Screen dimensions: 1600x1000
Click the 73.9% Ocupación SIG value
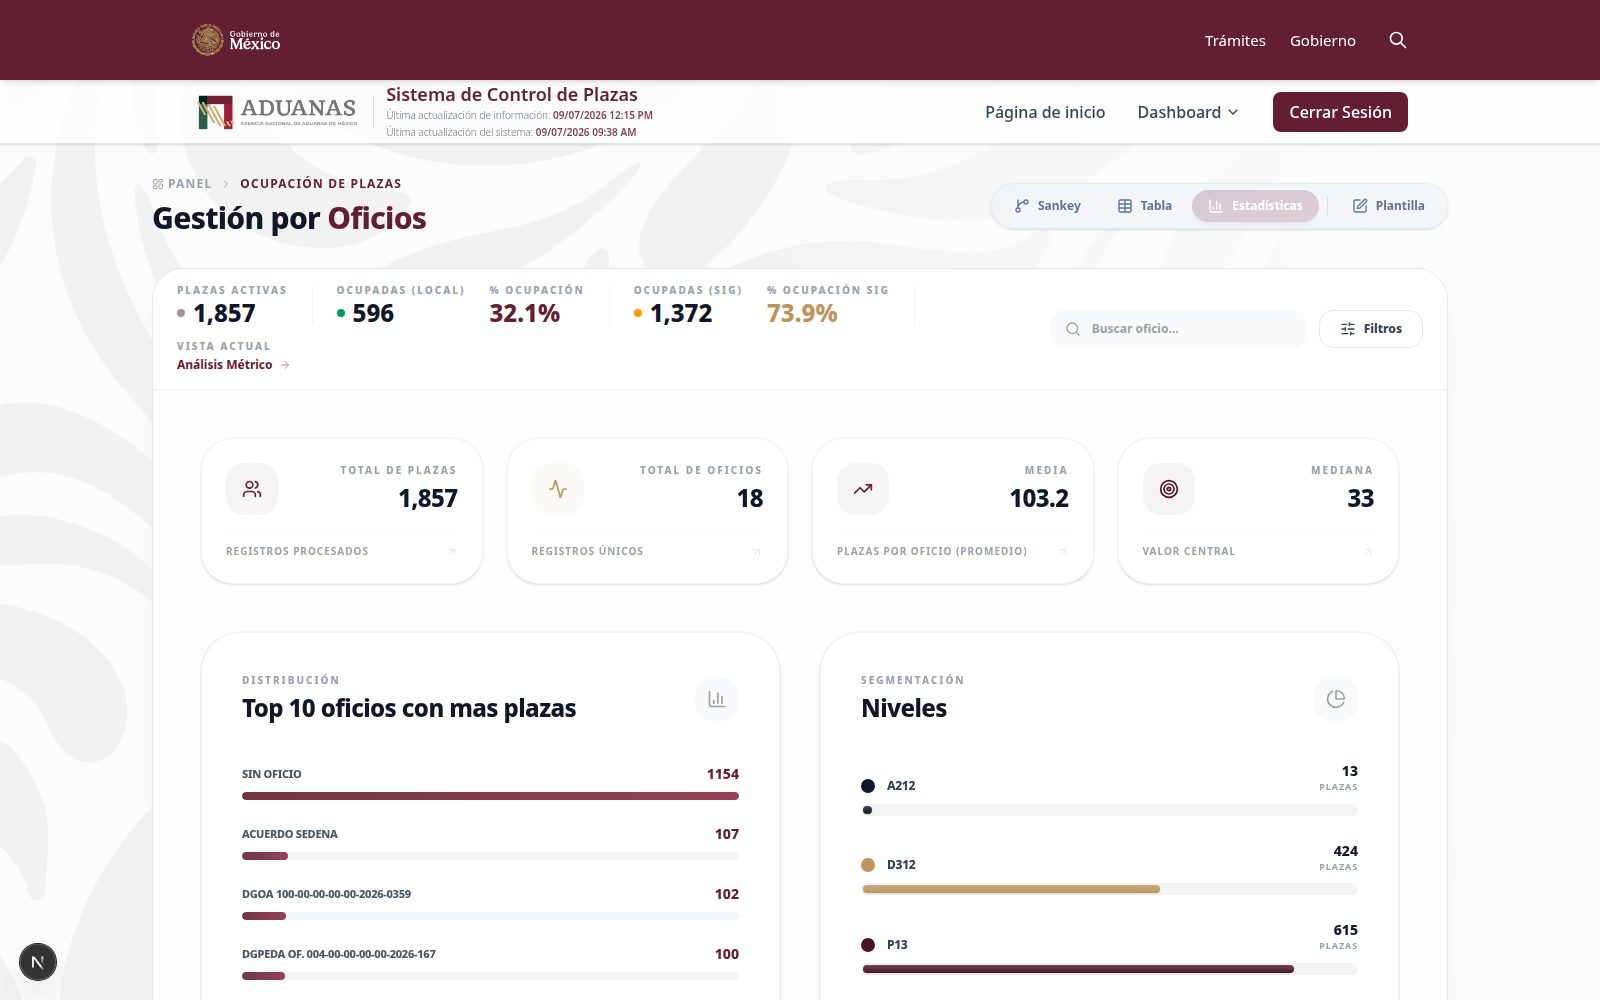(x=802, y=314)
